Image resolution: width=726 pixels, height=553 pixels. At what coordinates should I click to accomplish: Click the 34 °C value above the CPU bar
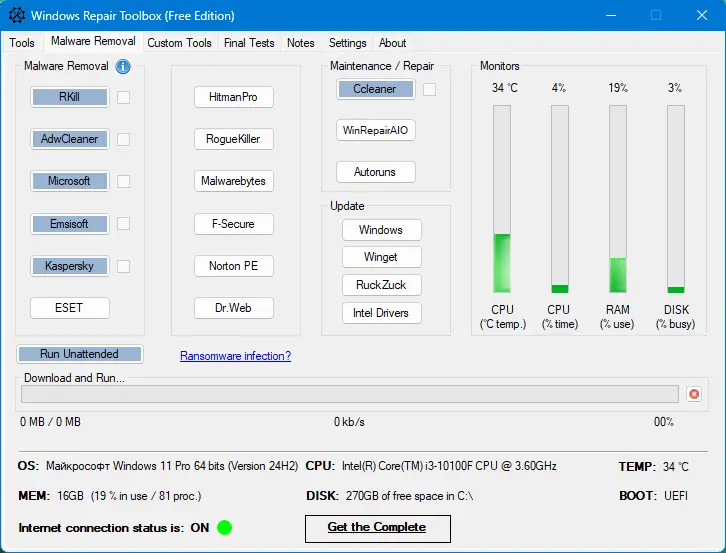tap(504, 88)
